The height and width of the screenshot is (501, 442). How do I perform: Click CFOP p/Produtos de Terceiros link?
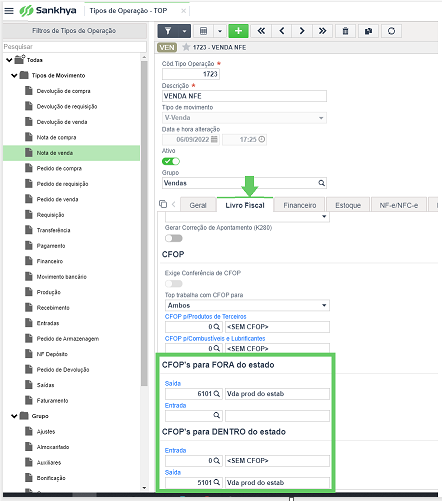205,316
